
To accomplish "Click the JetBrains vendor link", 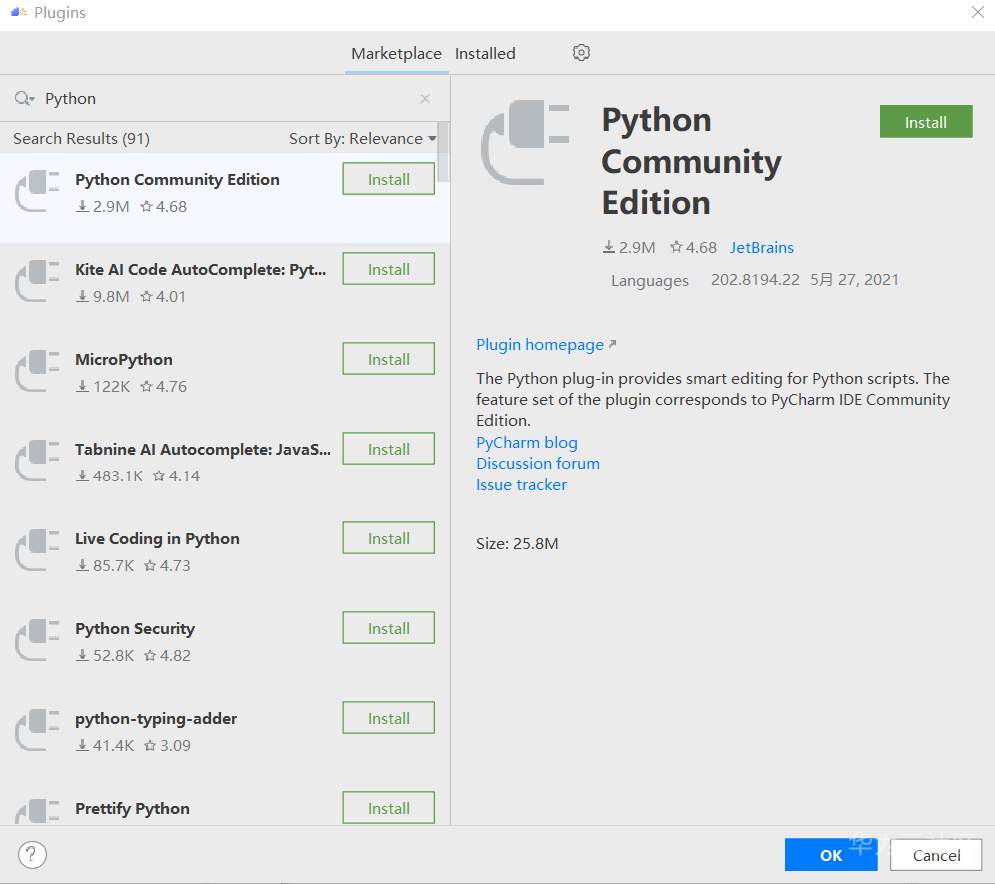I will tap(761, 247).
